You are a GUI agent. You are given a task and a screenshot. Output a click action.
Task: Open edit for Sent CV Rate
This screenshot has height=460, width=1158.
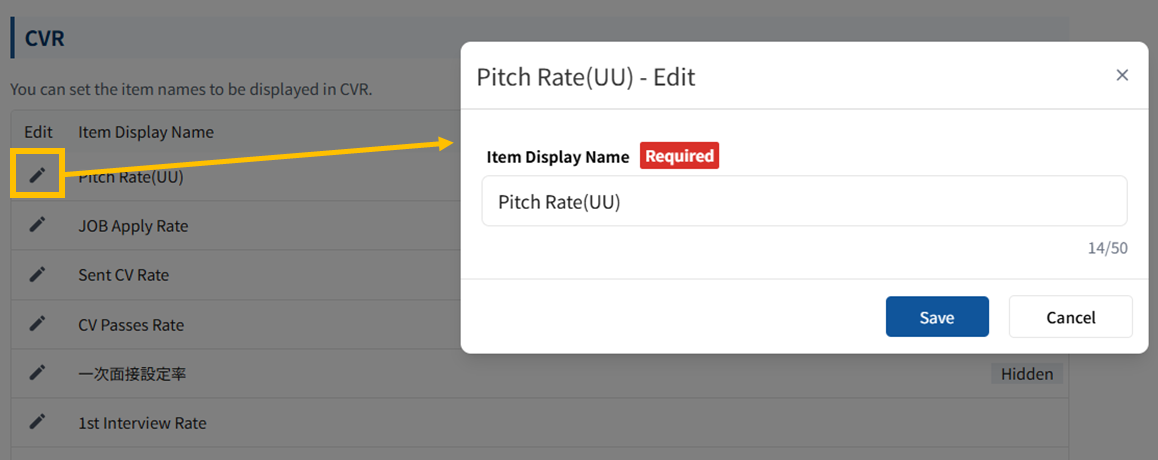pos(37,274)
